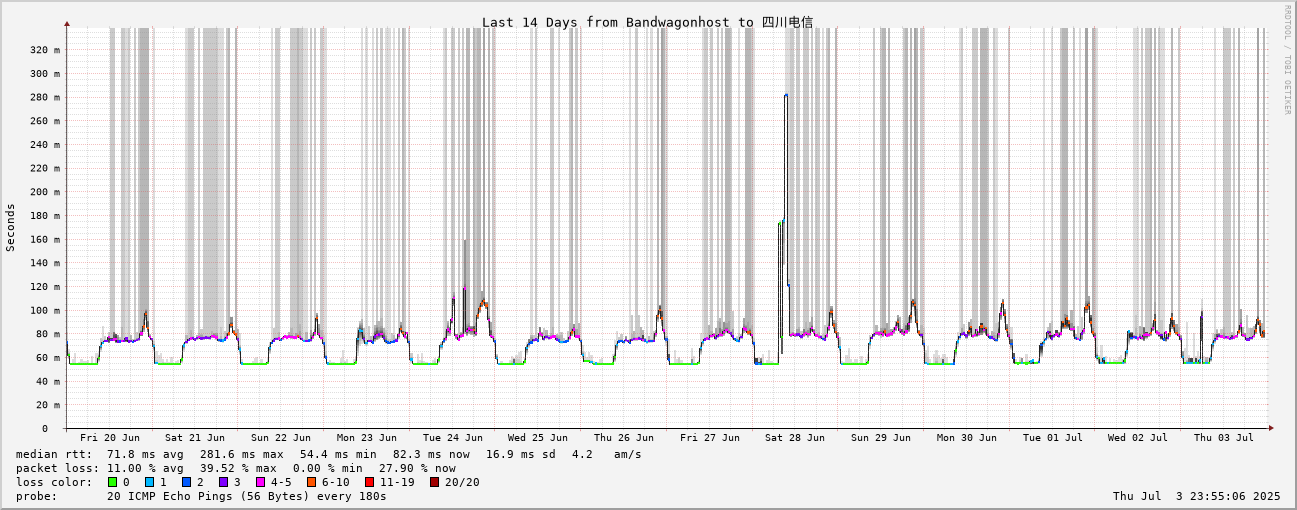Click the '11.00 % avg' packet loss value

[x=146, y=468]
